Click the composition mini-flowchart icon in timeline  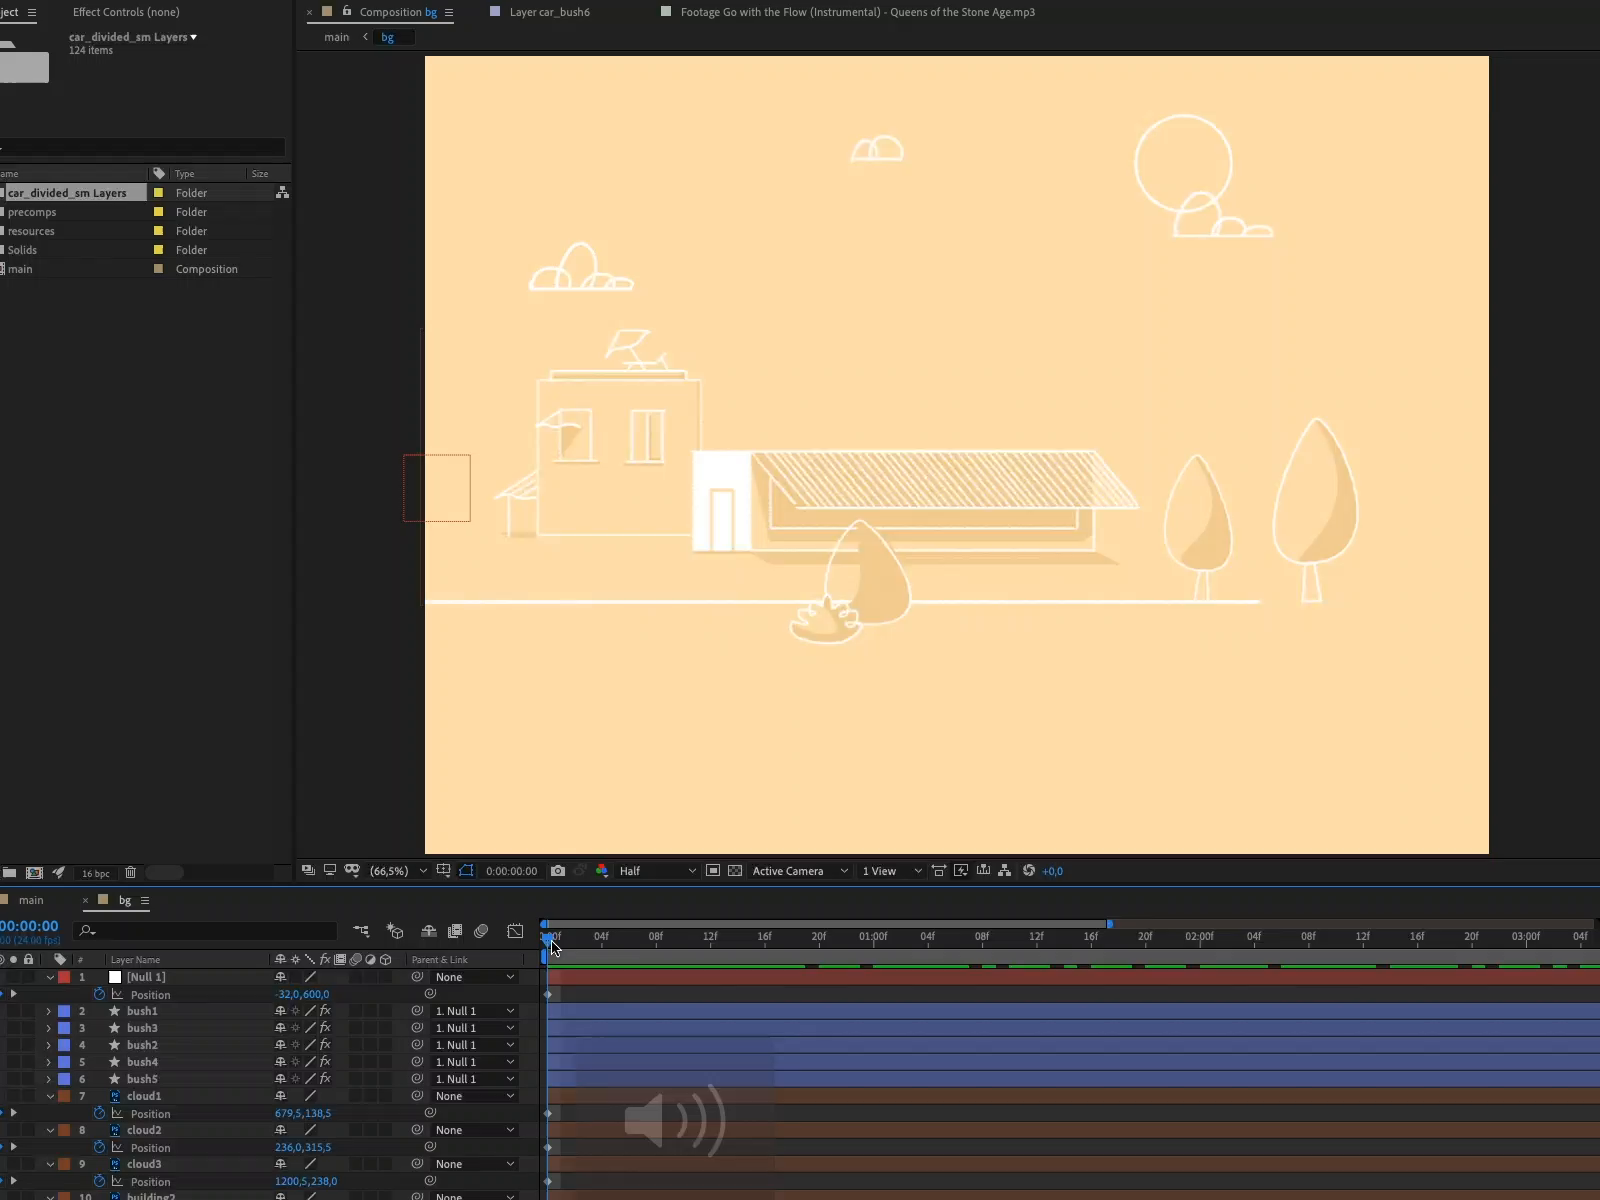click(x=361, y=931)
